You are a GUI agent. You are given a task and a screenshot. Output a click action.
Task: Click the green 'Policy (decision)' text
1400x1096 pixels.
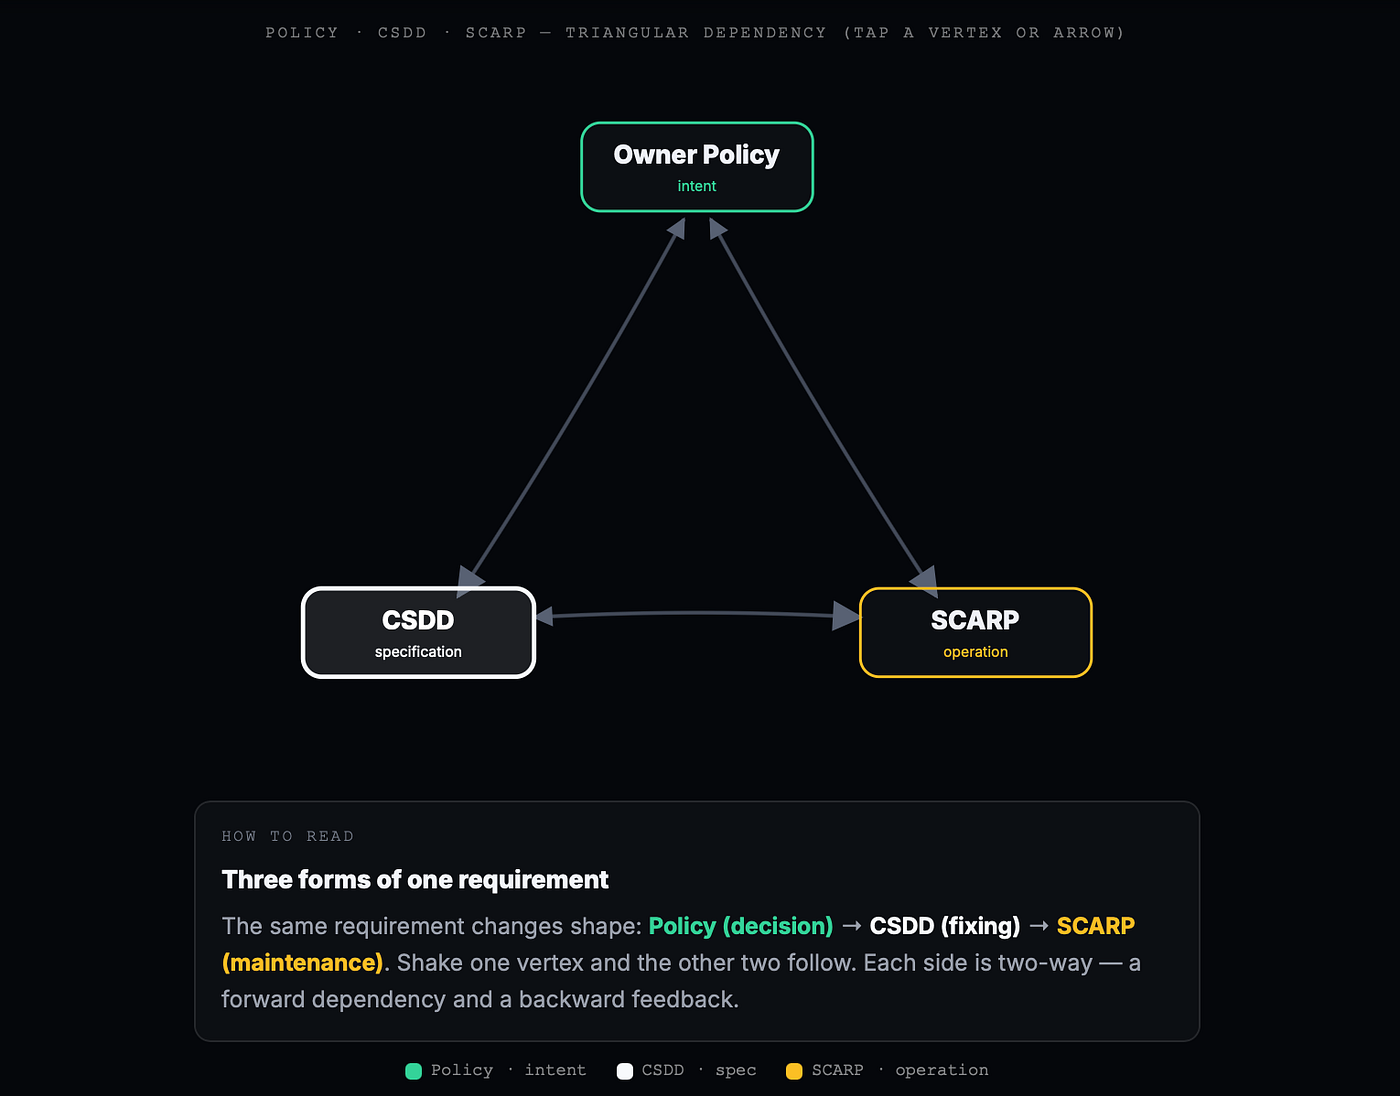741,926
